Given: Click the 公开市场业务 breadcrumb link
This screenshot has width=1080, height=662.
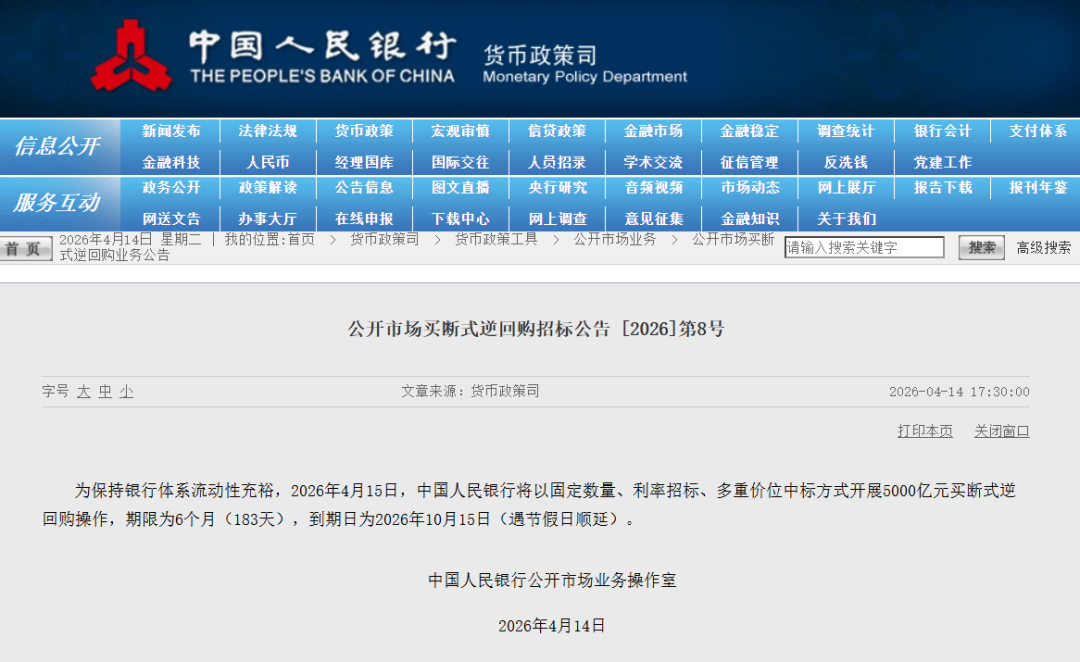Looking at the screenshot, I should 614,239.
